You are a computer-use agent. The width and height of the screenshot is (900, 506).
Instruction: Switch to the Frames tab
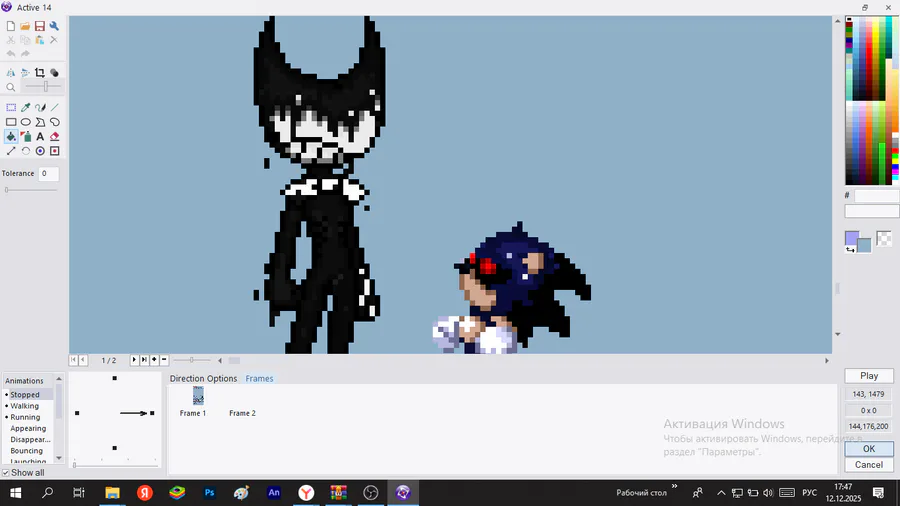[x=259, y=379]
